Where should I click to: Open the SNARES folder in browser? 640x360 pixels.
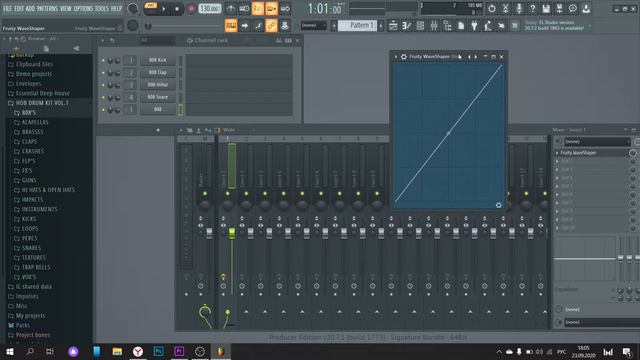point(31,248)
